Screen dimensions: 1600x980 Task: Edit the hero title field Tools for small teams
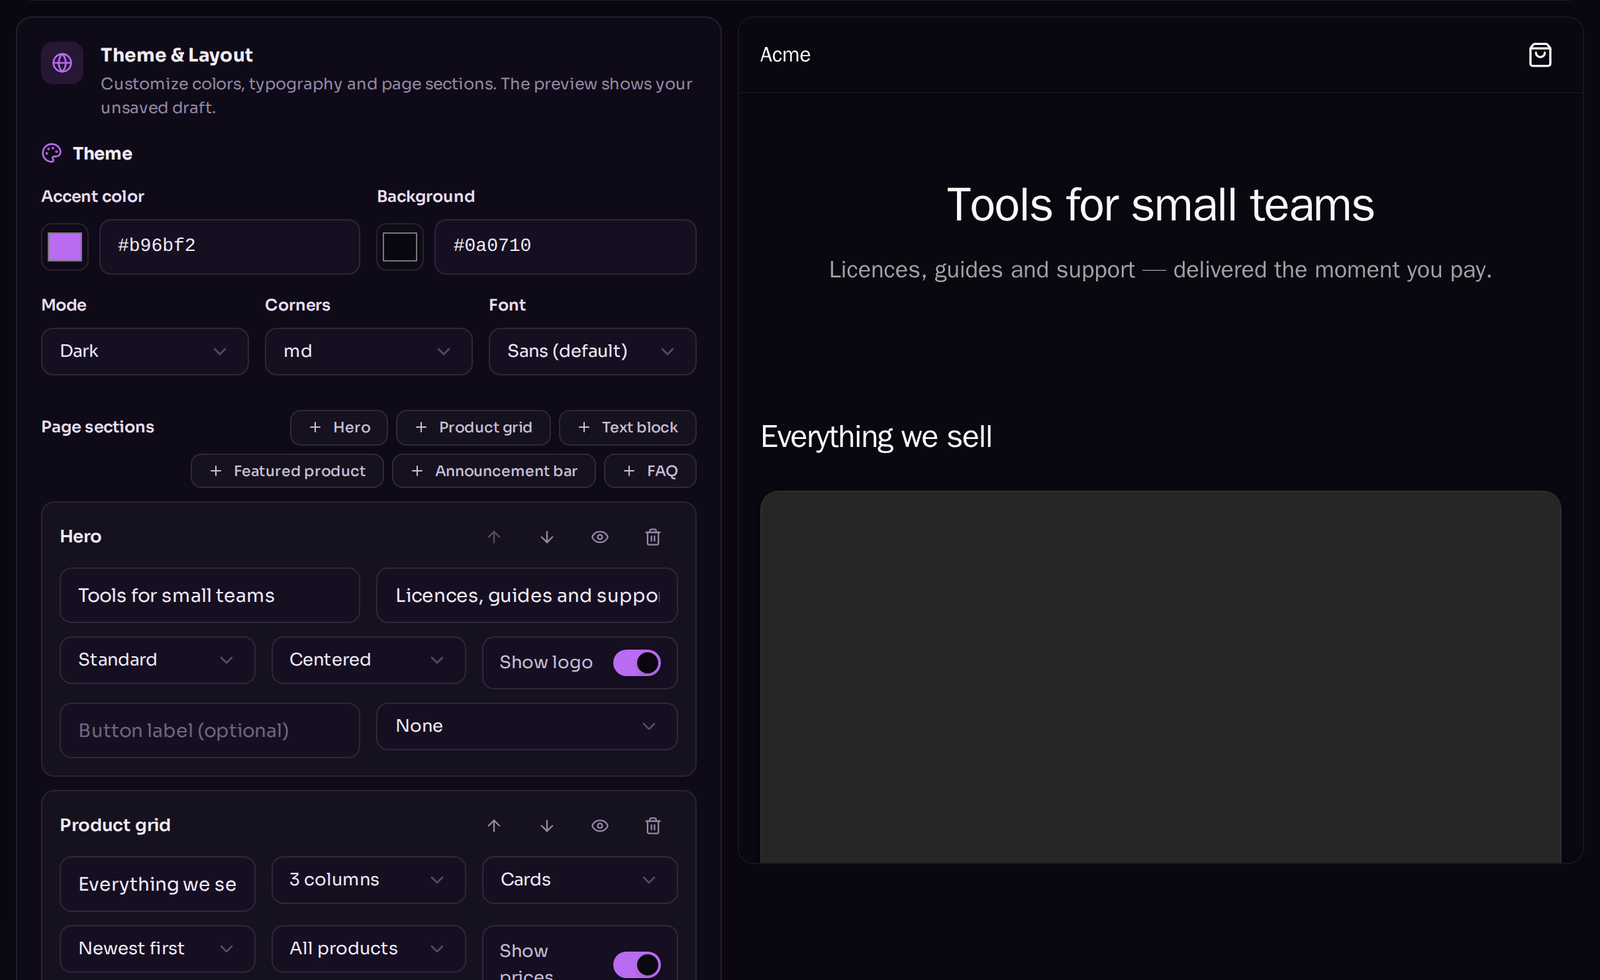tap(210, 596)
